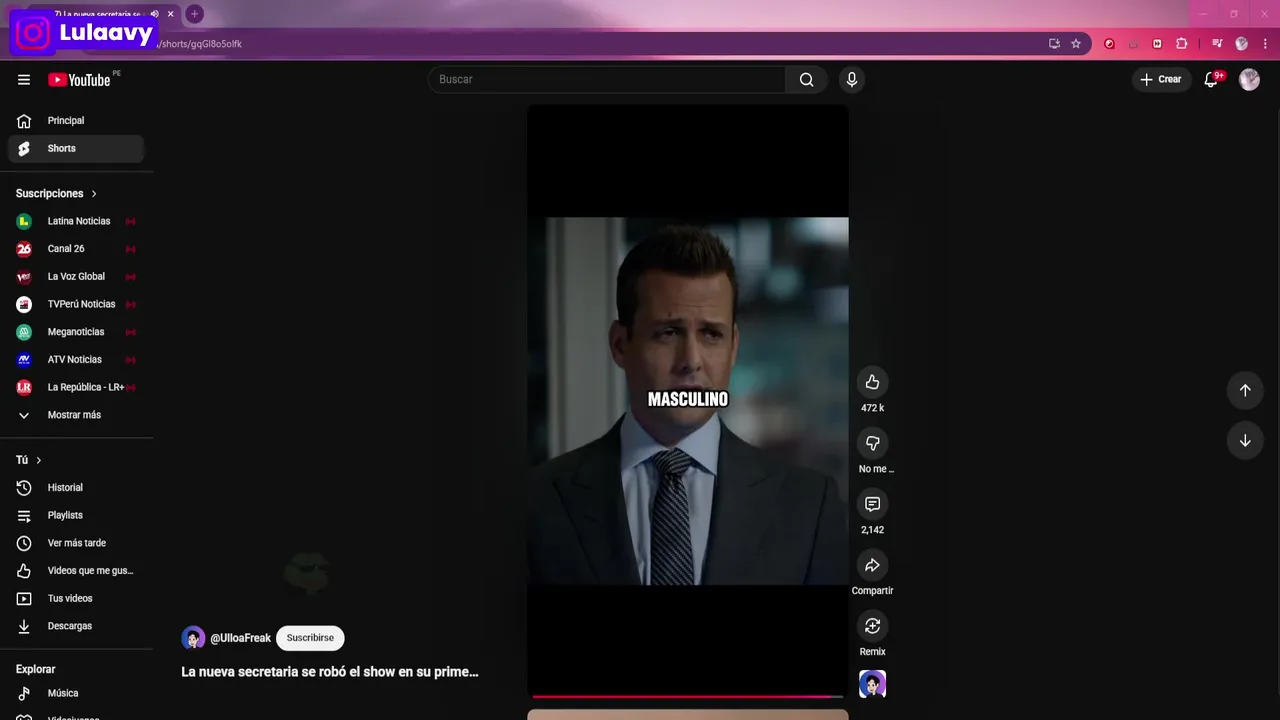Click the title La nueva secretaria se robó
This screenshot has height=720, width=1280.
pos(330,672)
